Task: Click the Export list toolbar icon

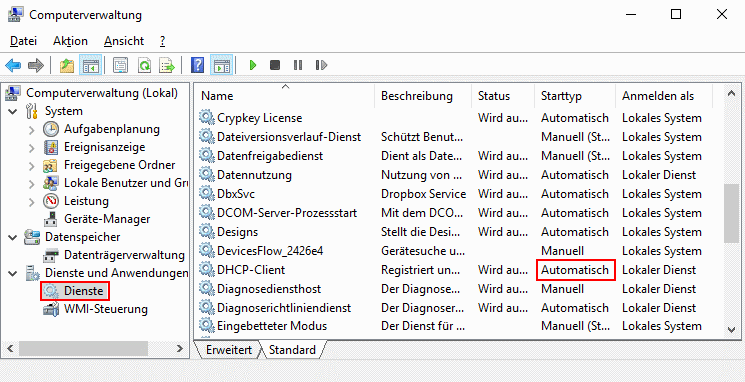Action: [167, 65]
